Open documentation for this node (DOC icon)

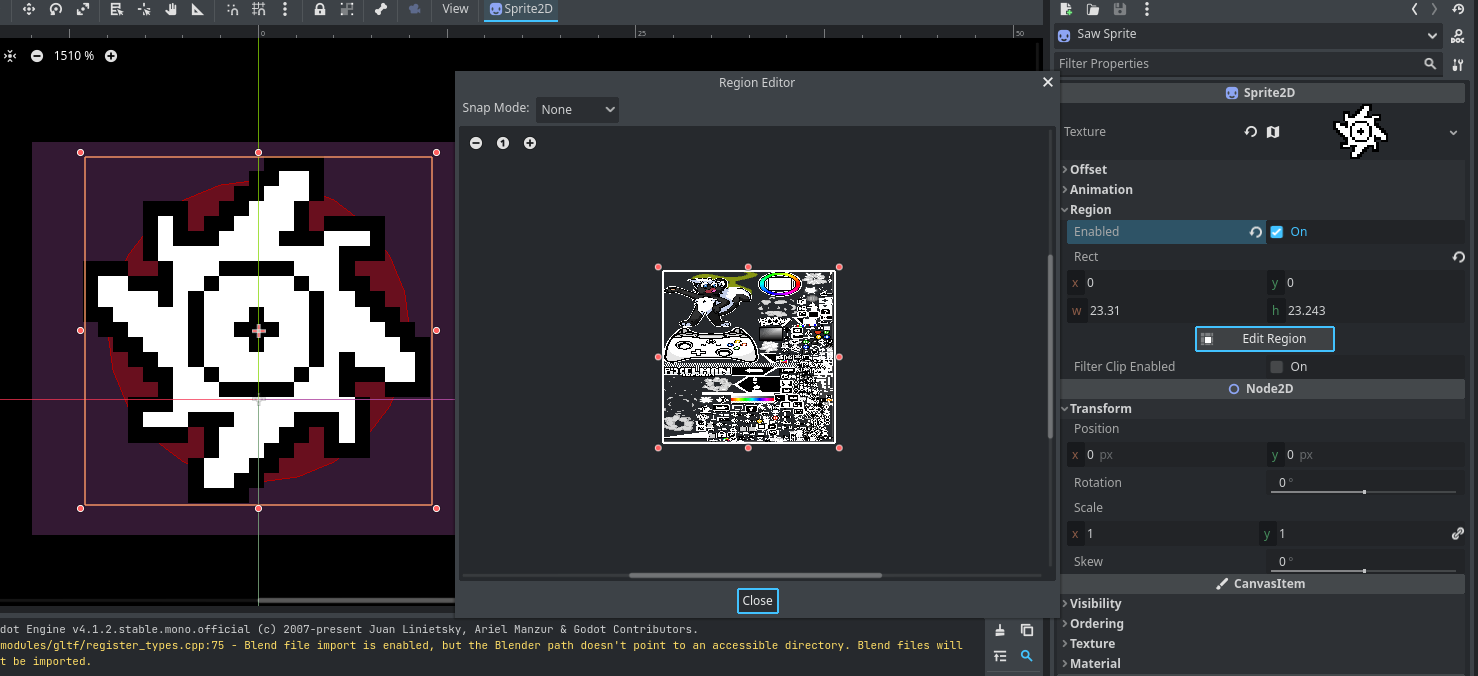pyautogui.click(x=1459, y=35)
